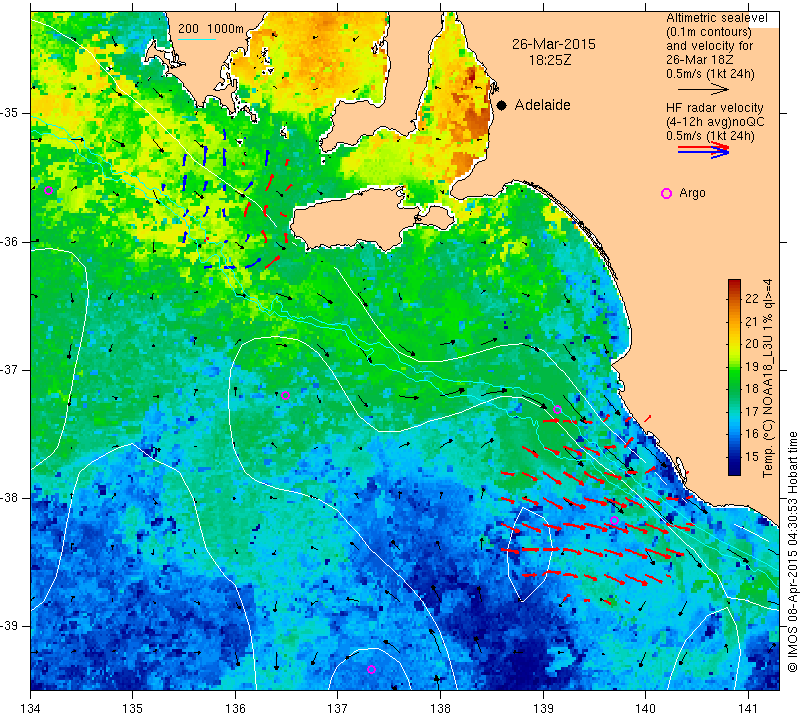Click the dark red end of the temperature color bar
The height and width of the screenshot is (720, 800).
coord(734,284)
